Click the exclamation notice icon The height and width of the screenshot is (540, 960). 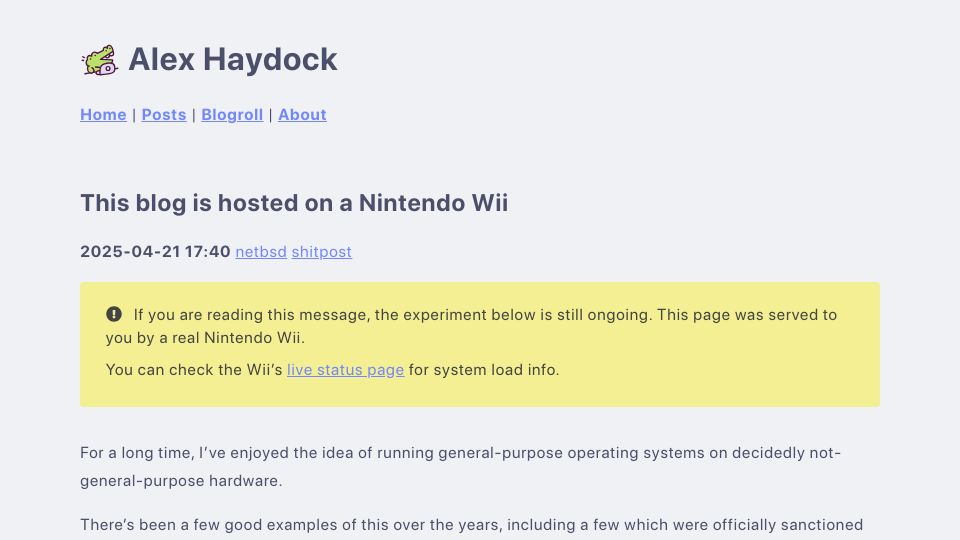coord(114,314)
